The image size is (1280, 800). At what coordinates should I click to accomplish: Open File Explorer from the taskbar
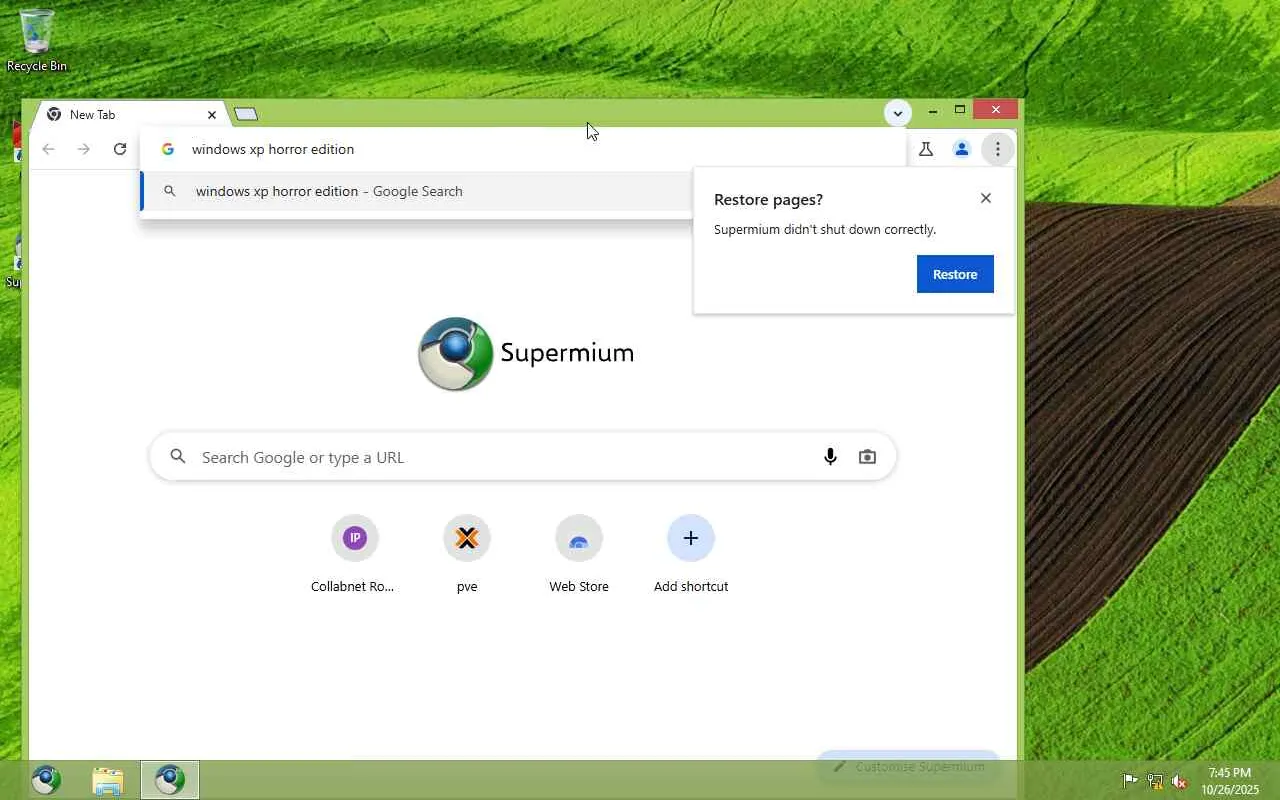[x=107, y=780]
